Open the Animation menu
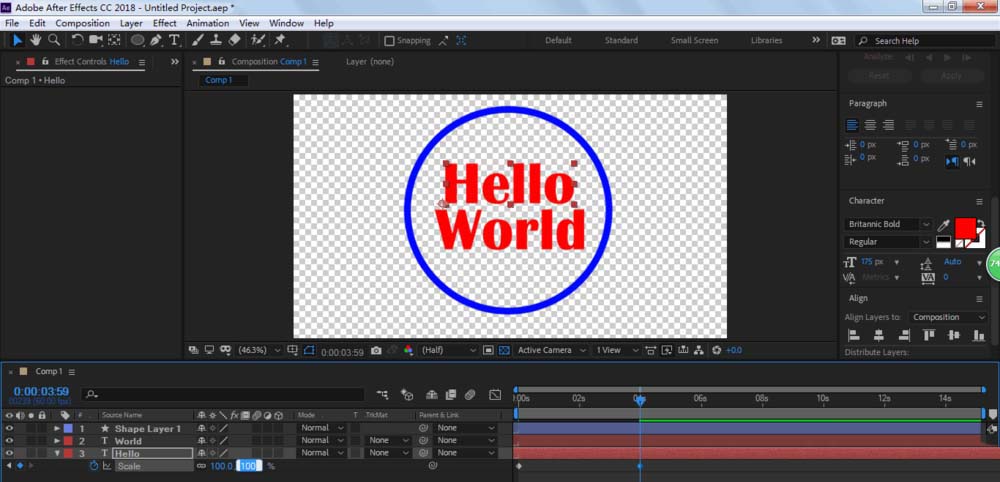Image resolution: width=1000 pixels, height=482 pixels. click(207, 23)
